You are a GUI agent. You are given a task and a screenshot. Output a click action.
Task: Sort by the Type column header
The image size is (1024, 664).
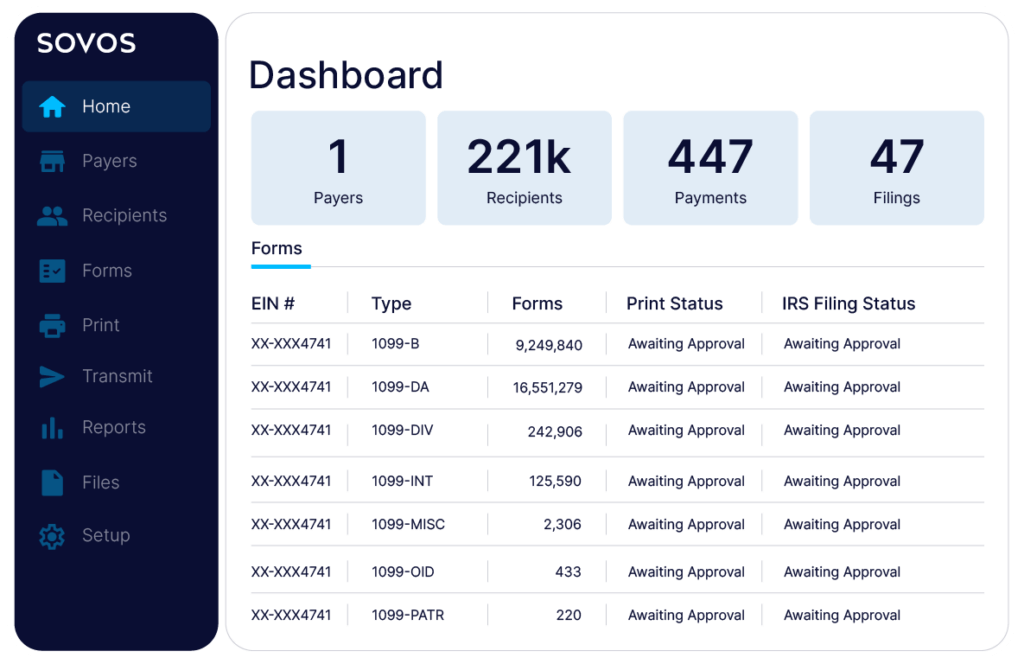pyautogui.click(x=391, y=304)
